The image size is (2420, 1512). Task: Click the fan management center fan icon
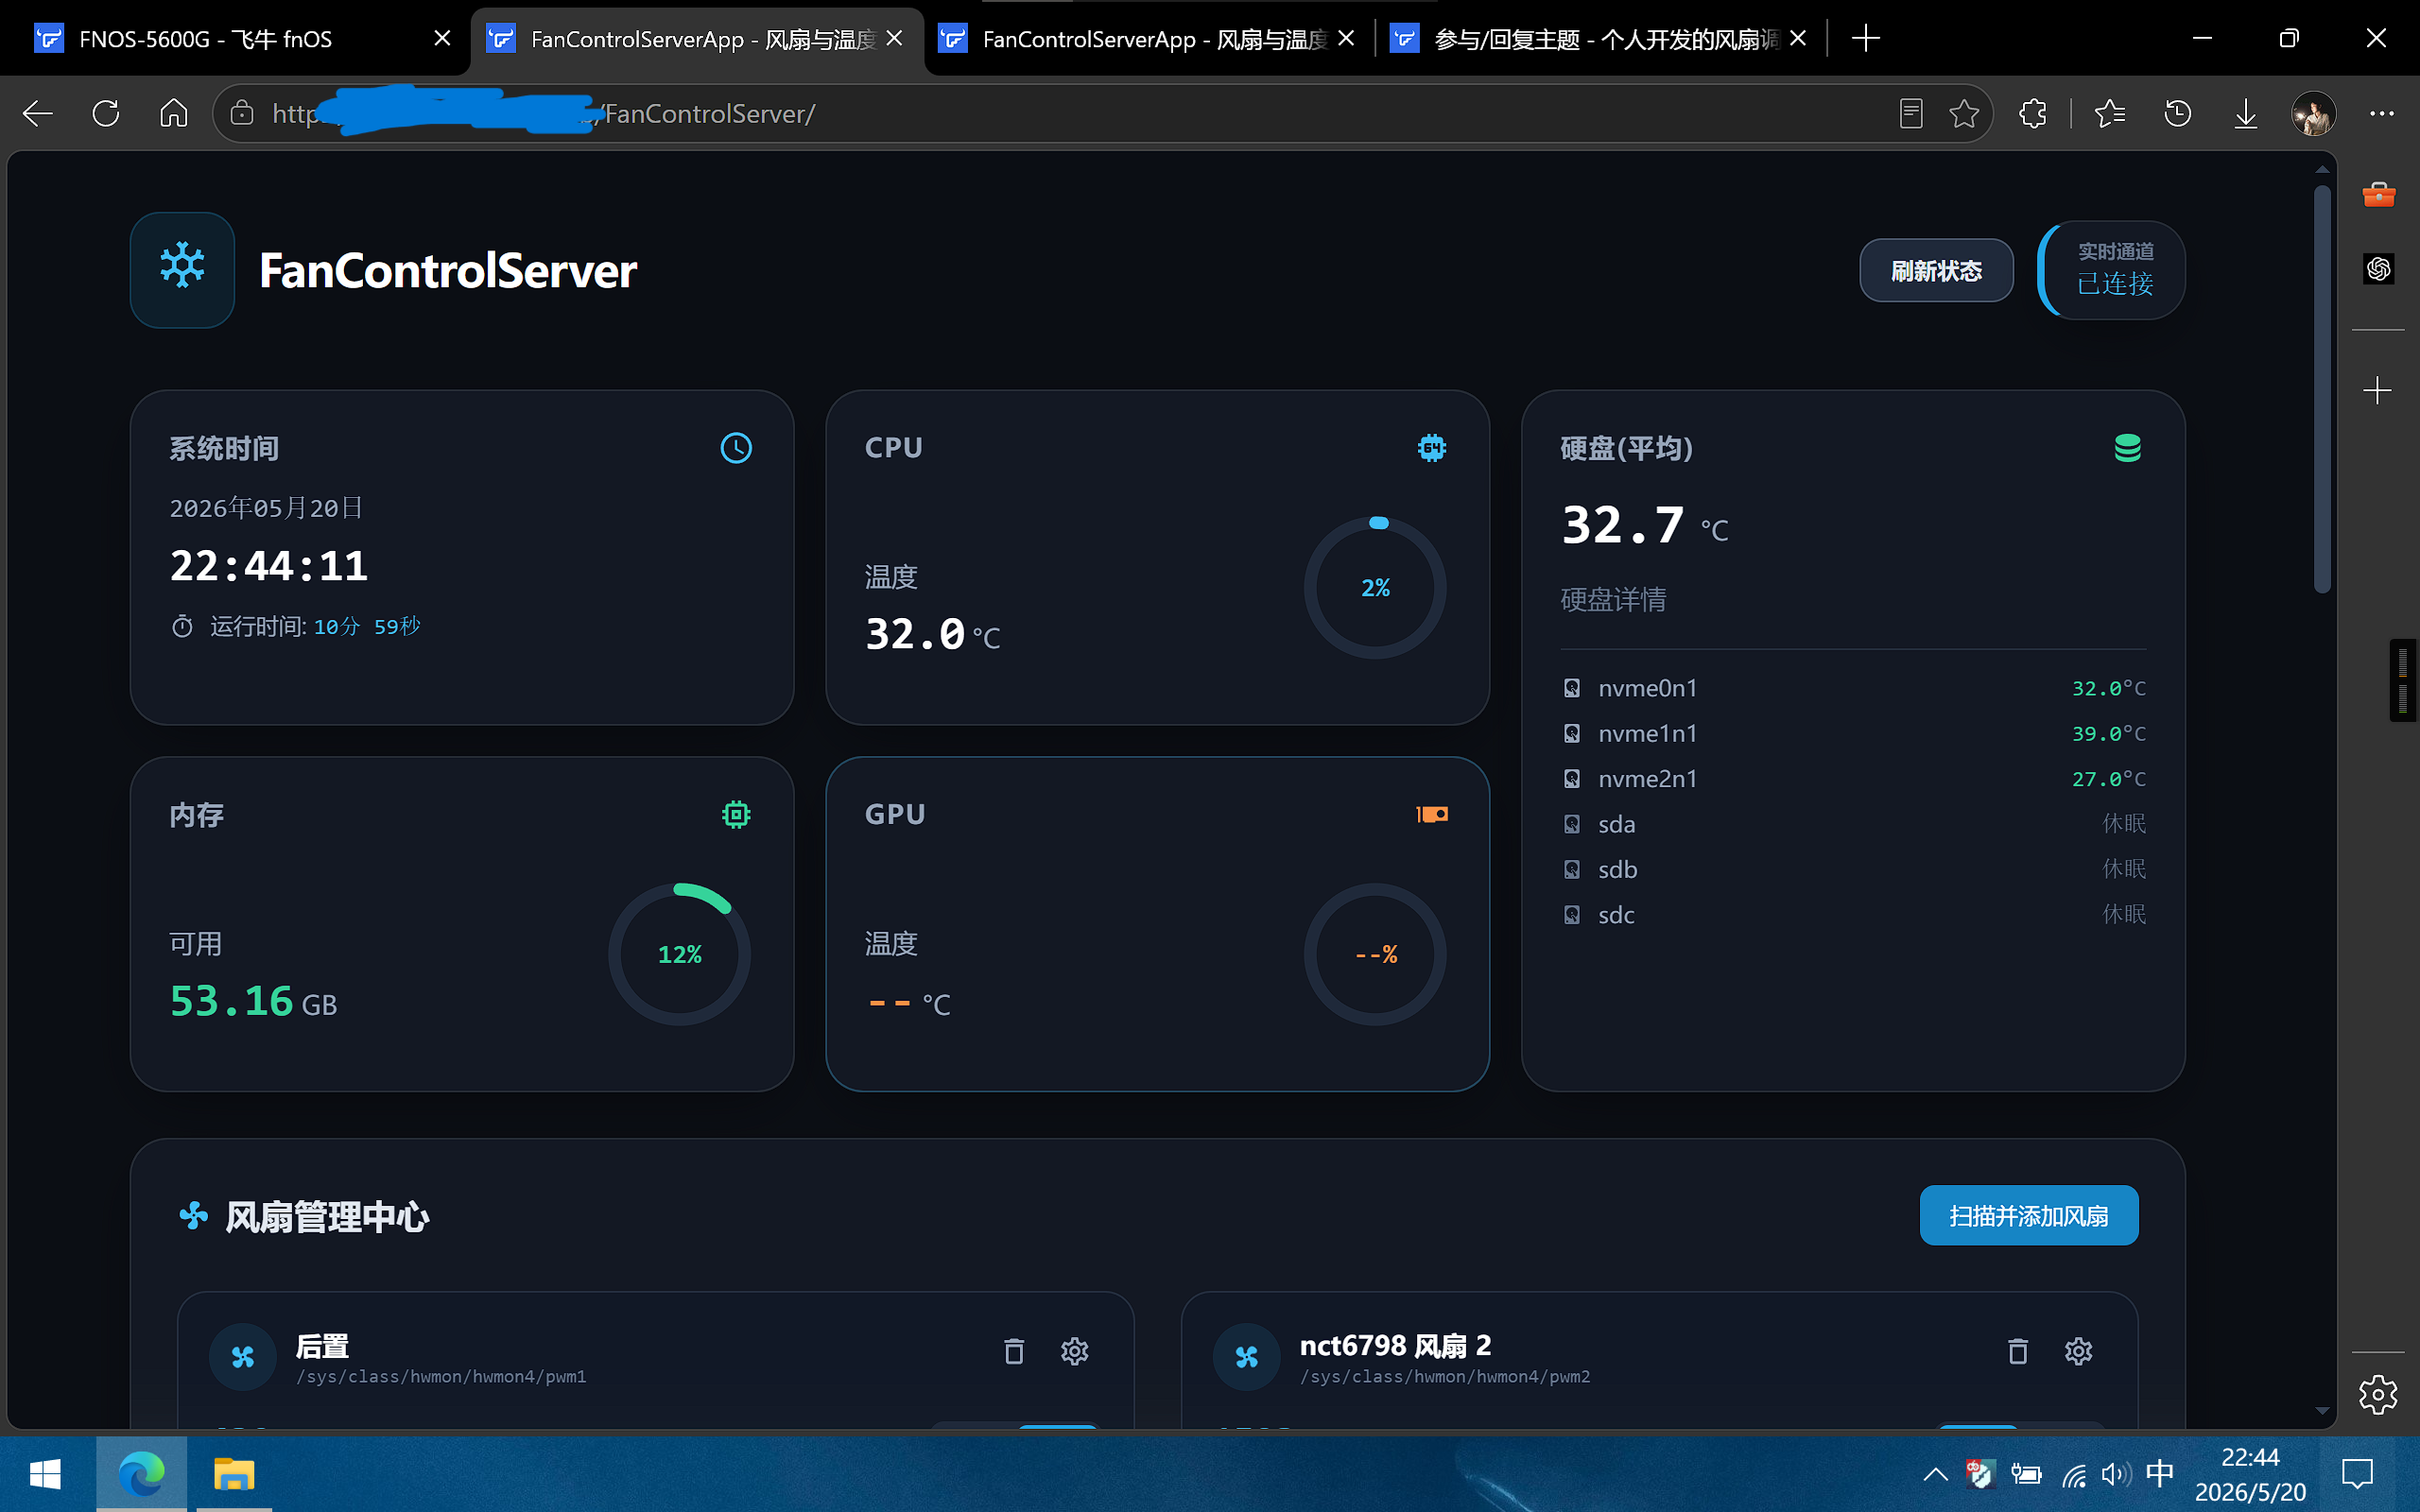pyautogui.click(x=193, y=1216)
